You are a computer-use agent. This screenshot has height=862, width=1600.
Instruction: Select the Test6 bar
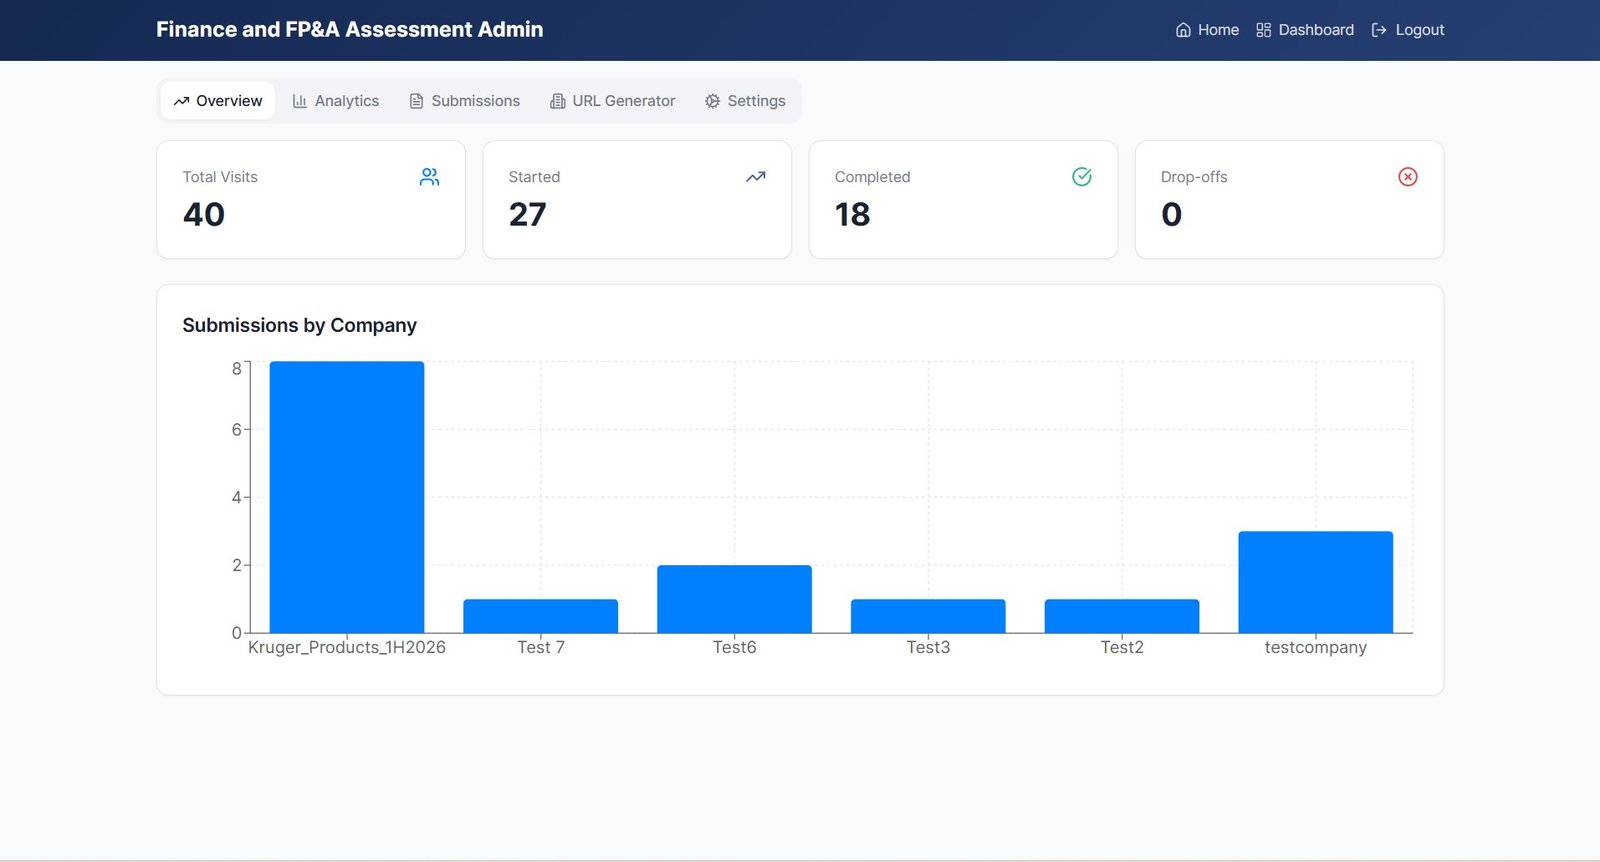click(735, 599)
